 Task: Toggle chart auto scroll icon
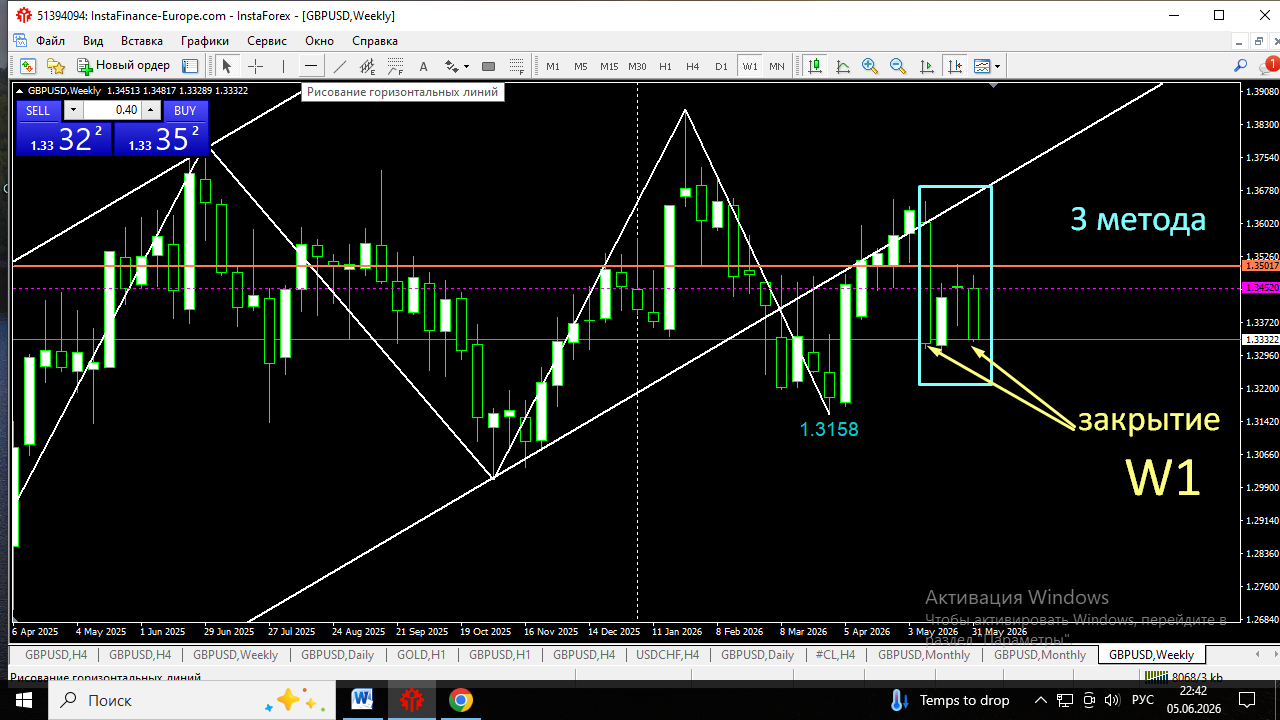pyautogui.click(x=927, y=66)
